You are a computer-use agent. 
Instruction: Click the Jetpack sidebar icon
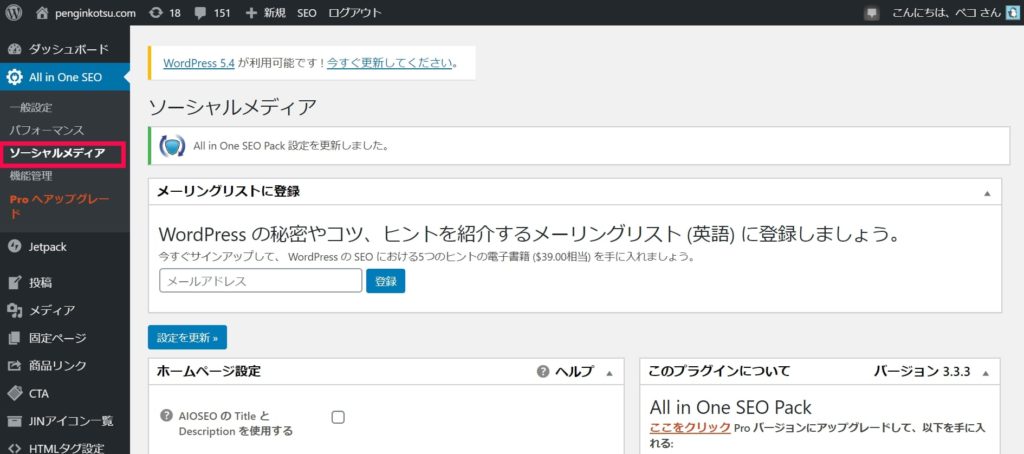15,247
